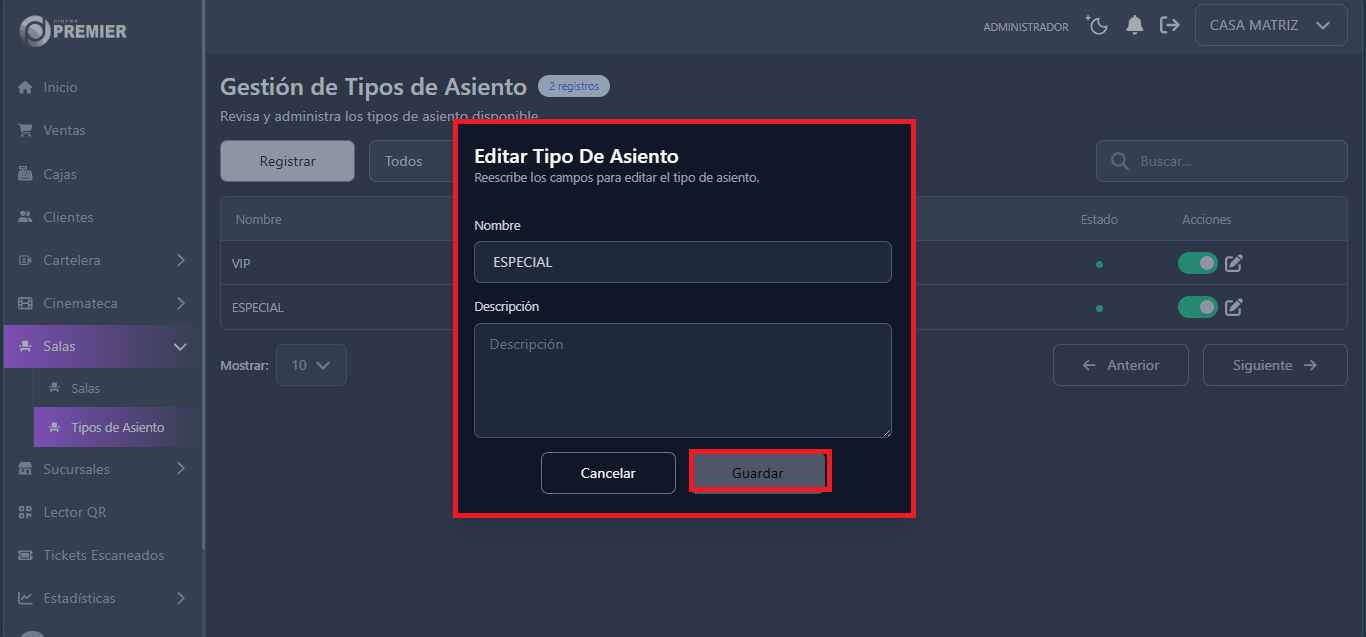
Task: Disable the VIP estado switch
Action: (1197, 263)
